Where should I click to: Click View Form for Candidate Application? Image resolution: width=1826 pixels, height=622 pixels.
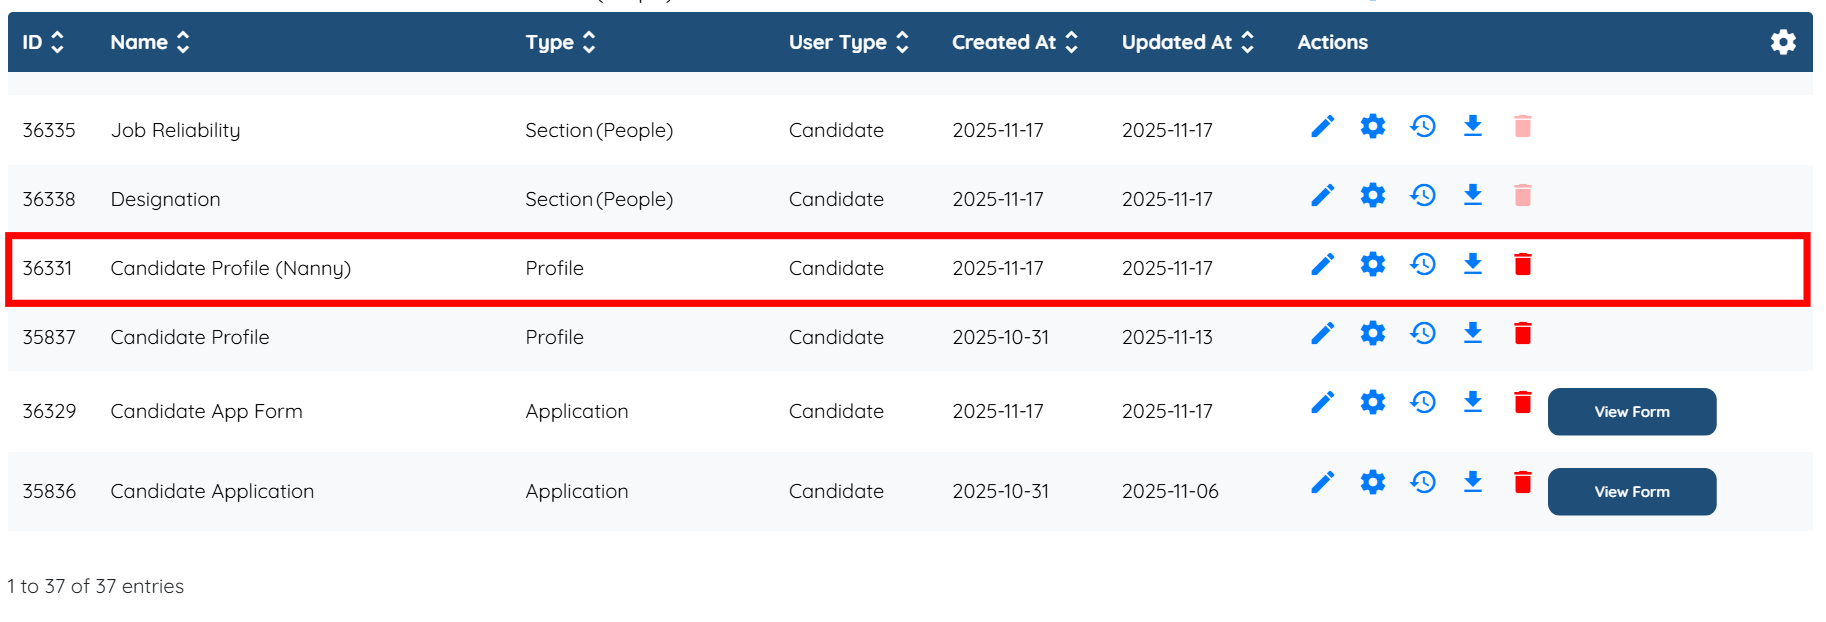[x=1631, y=492]
